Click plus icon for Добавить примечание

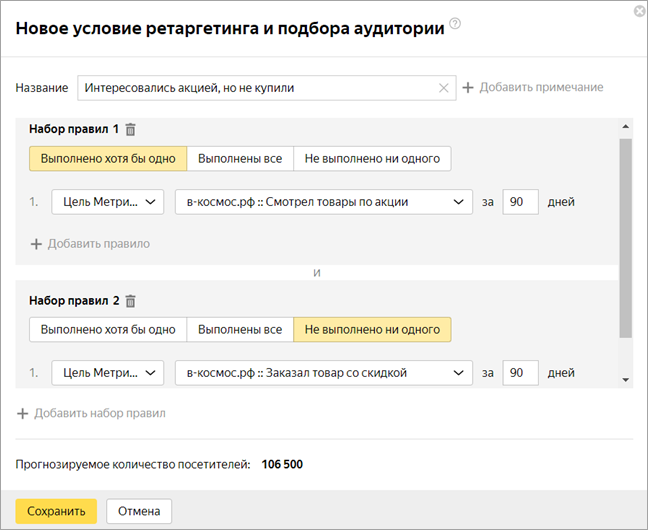(x=467, y=88)
